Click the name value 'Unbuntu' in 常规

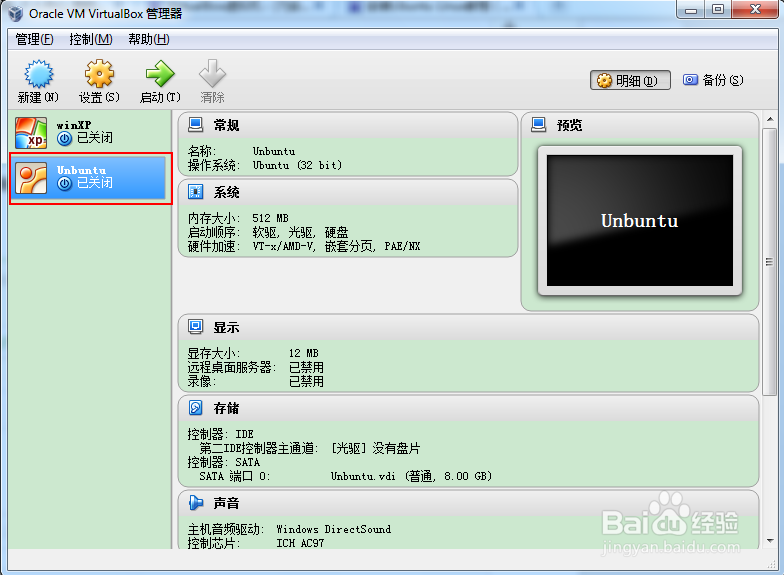[274, 151]
